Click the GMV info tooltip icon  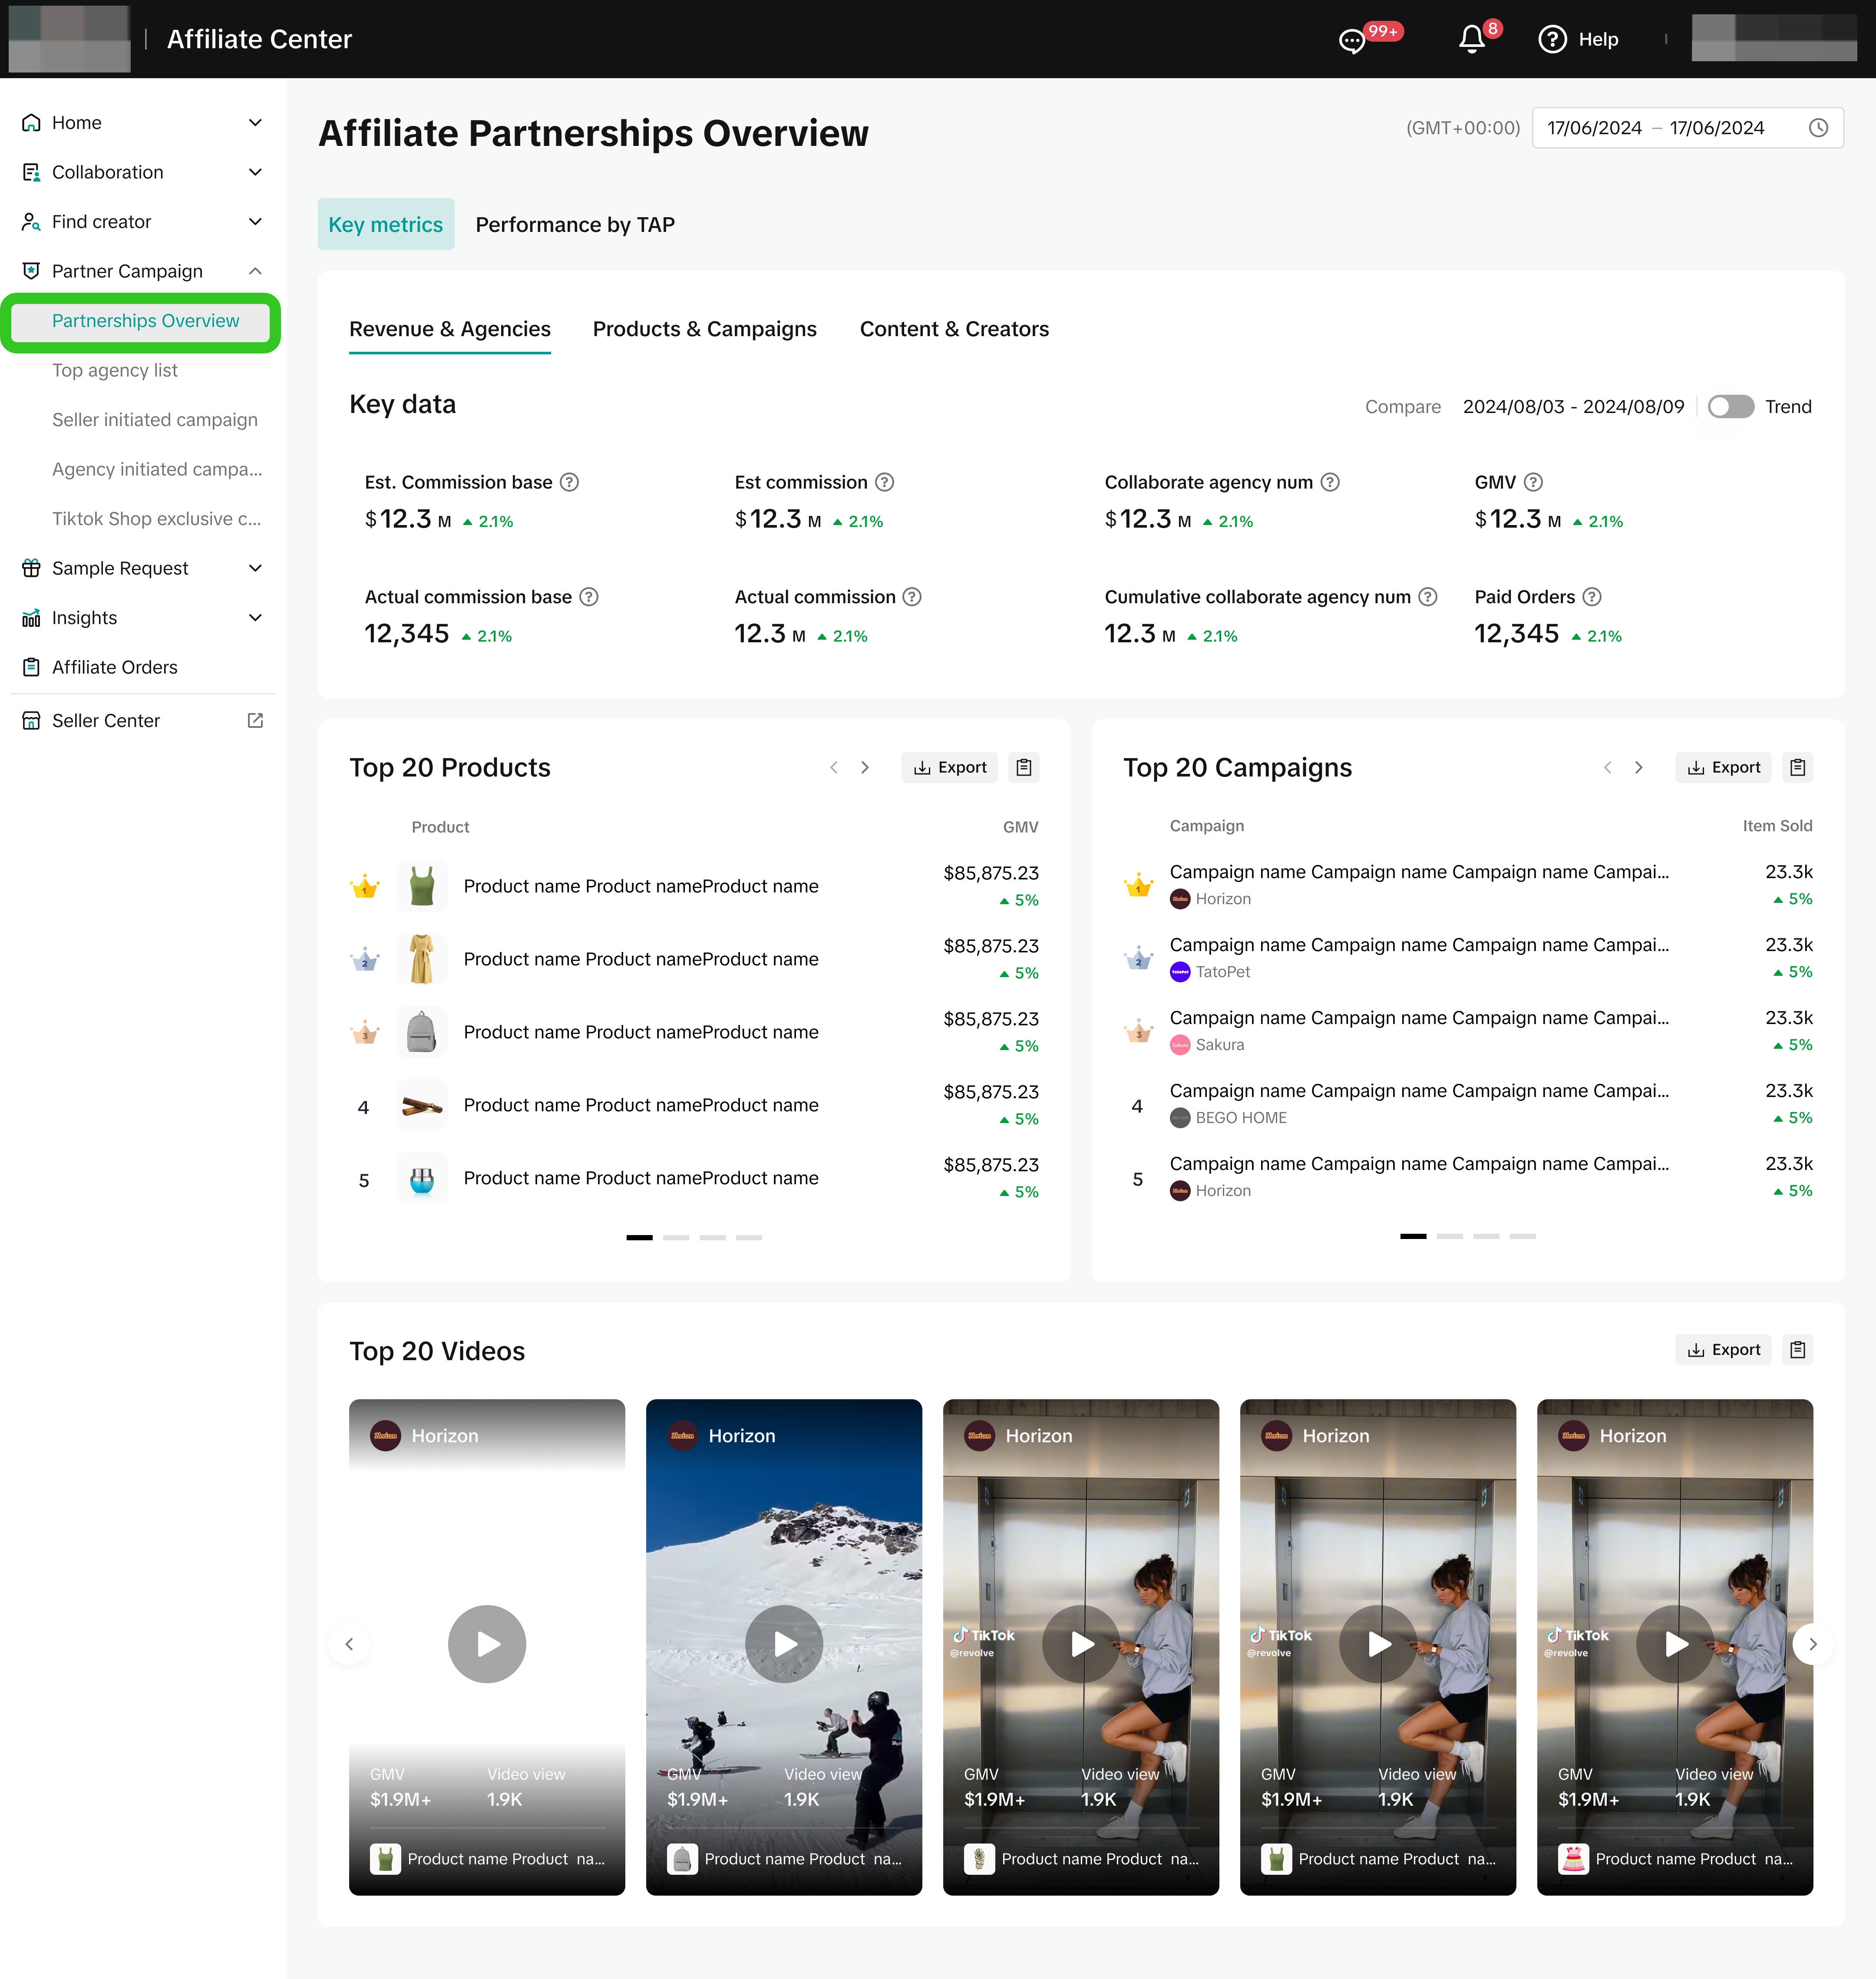[x=1533, y=482]
